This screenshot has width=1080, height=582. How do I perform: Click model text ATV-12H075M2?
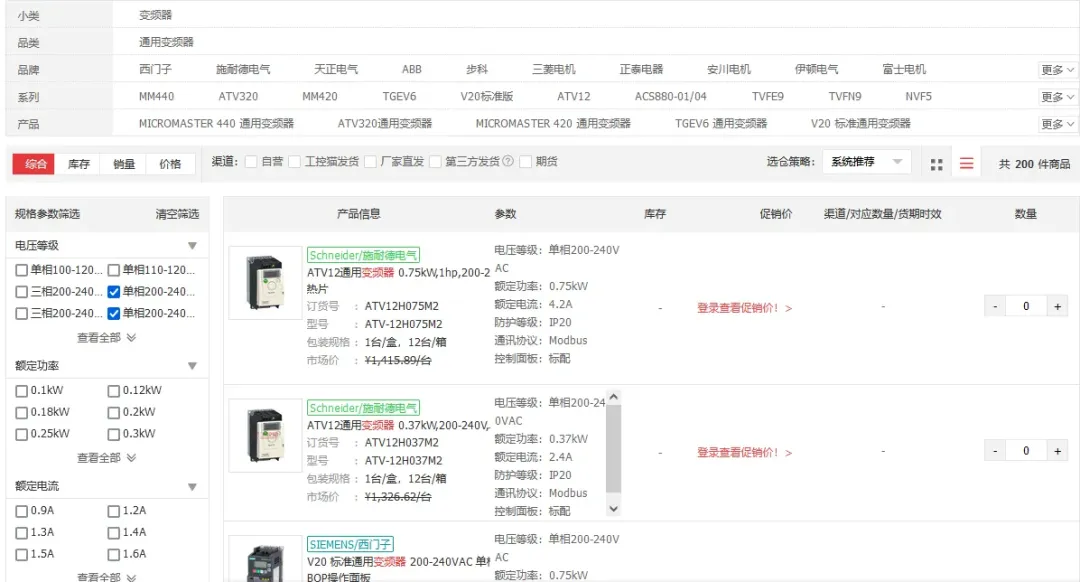point(404,324)
